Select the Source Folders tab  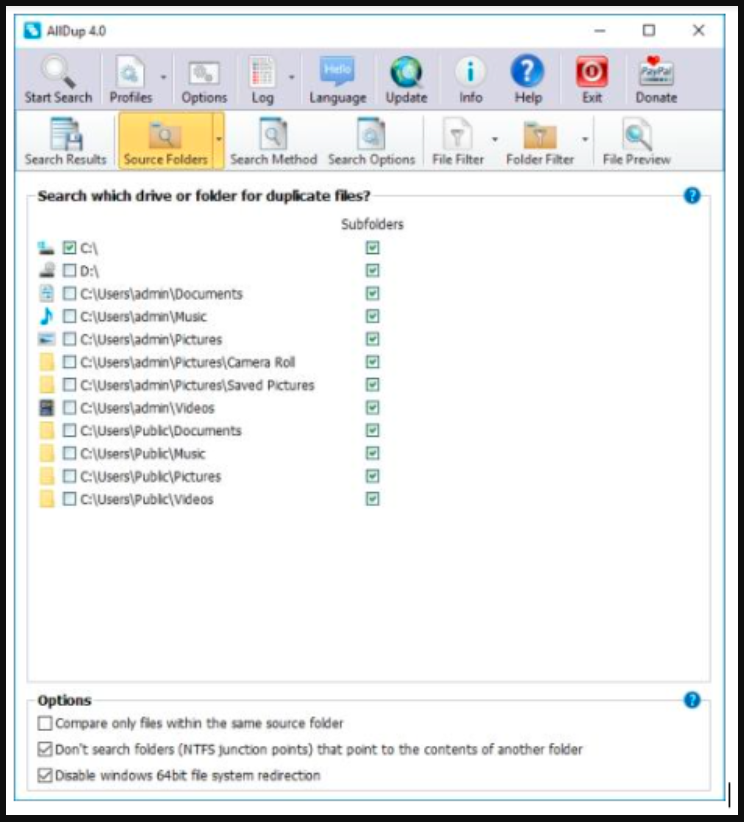[x=166, y=140]
